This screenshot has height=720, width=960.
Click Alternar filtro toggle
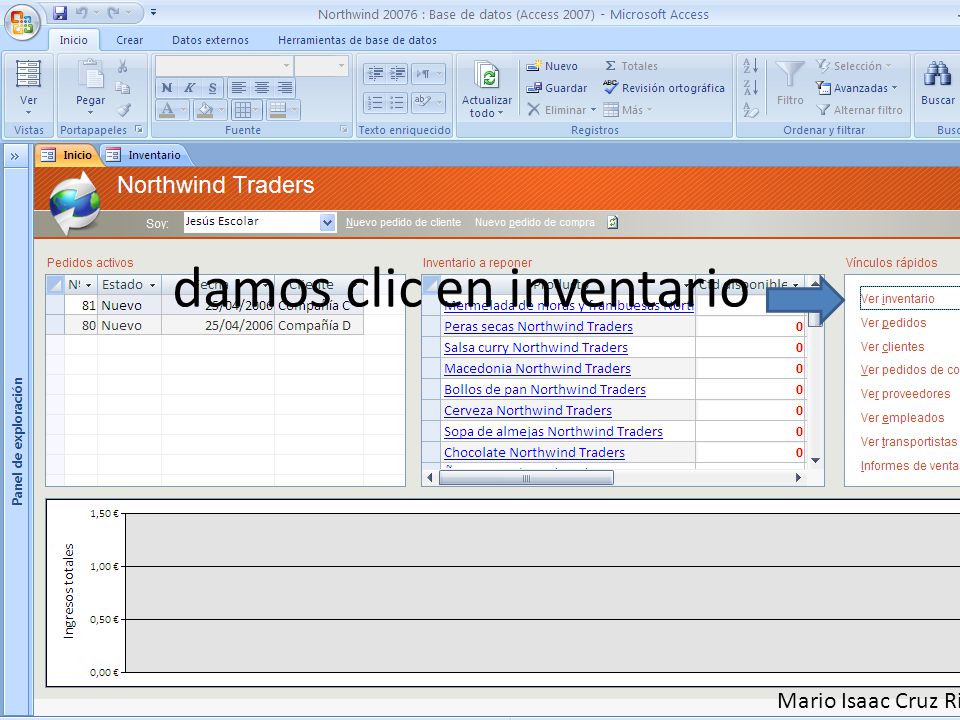click(859, 110)
